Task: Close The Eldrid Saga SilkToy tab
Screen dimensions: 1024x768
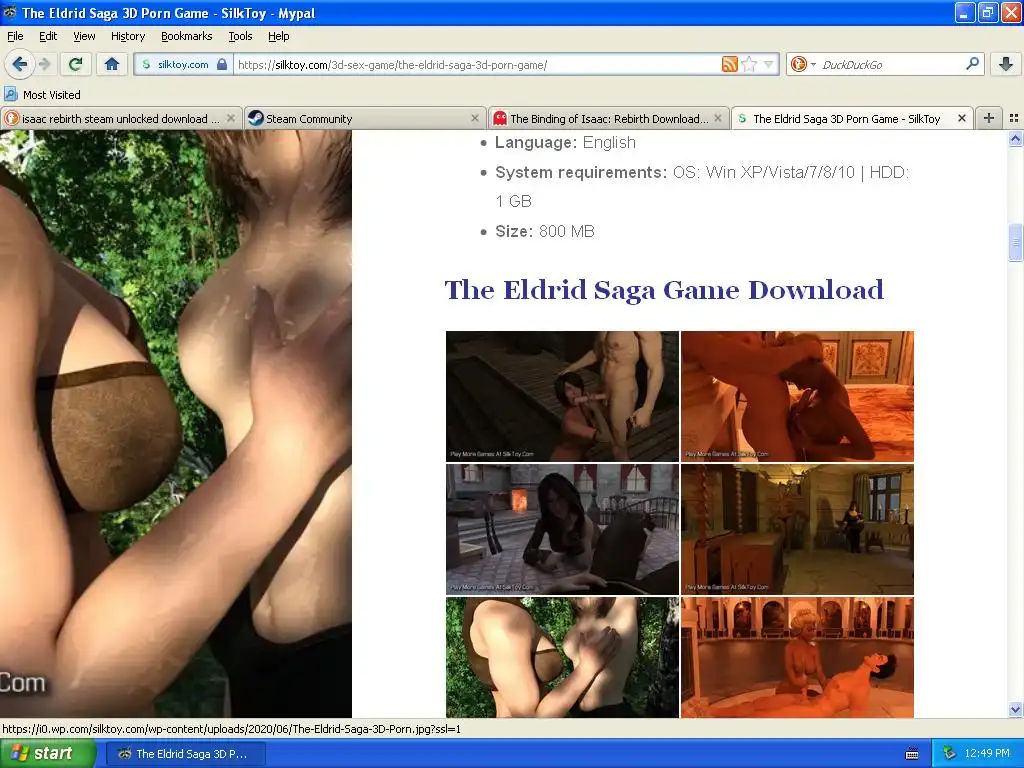Action: [x=962, y=118]
